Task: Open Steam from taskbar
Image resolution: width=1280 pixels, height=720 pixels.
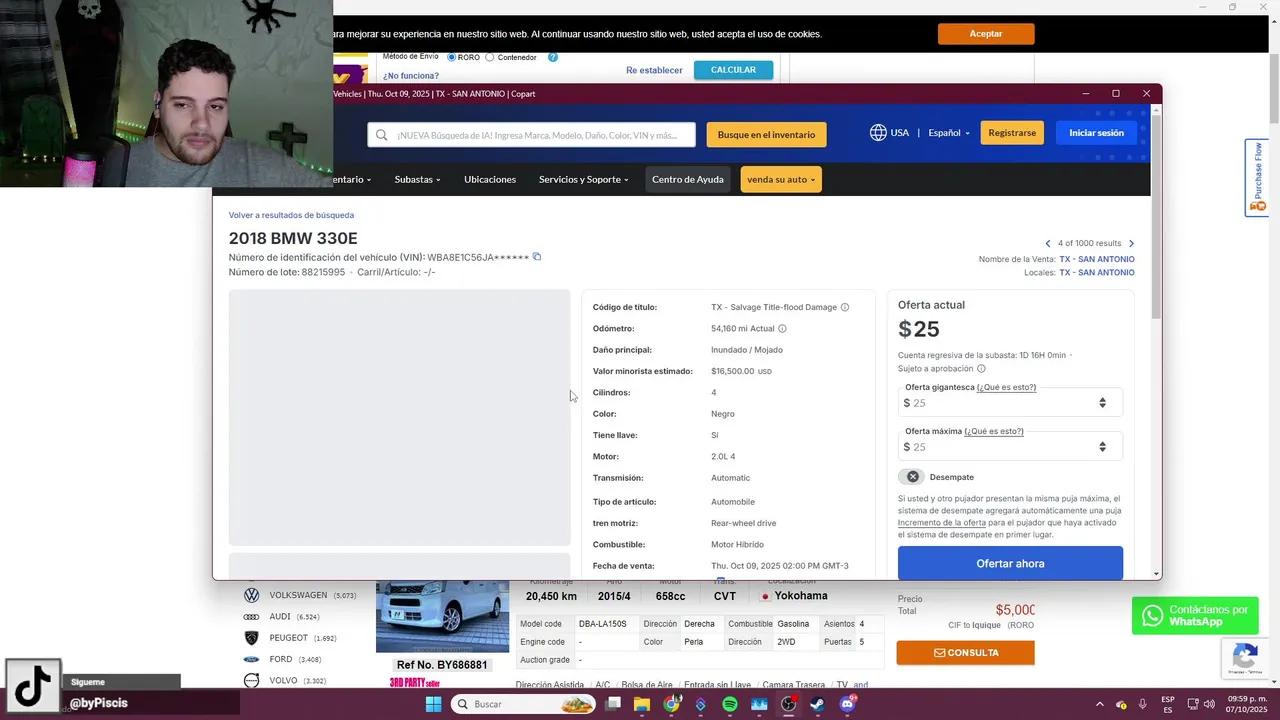Action: pos(818,704)
